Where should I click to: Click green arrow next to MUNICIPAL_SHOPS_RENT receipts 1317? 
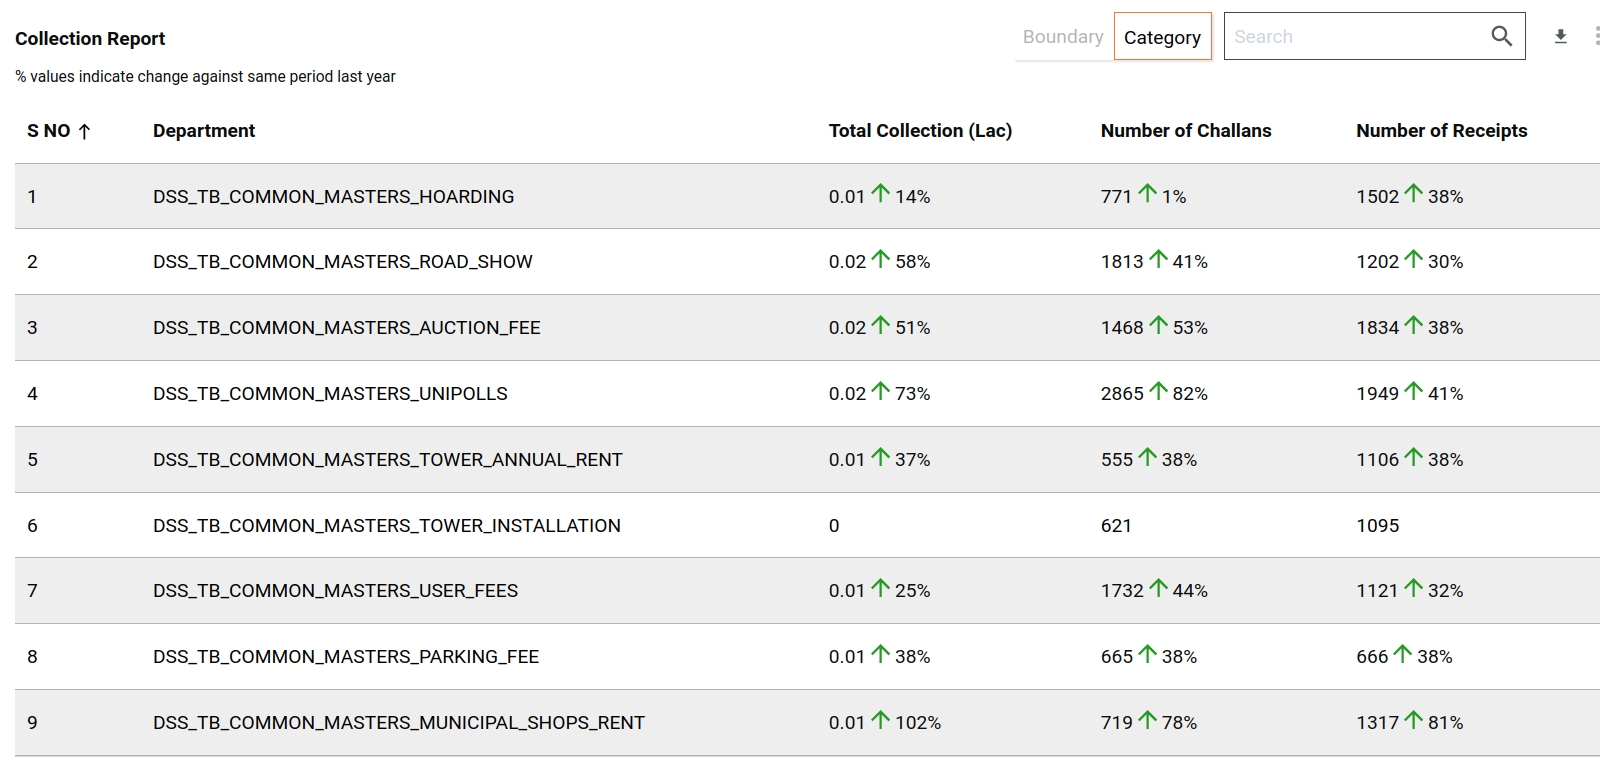(1413, 720)
